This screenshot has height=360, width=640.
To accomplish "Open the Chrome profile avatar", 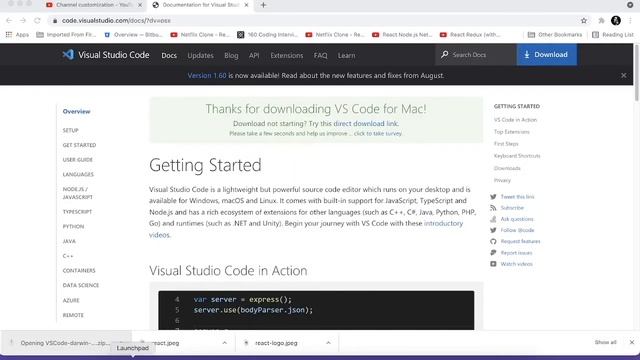I will tap(616, 20).
